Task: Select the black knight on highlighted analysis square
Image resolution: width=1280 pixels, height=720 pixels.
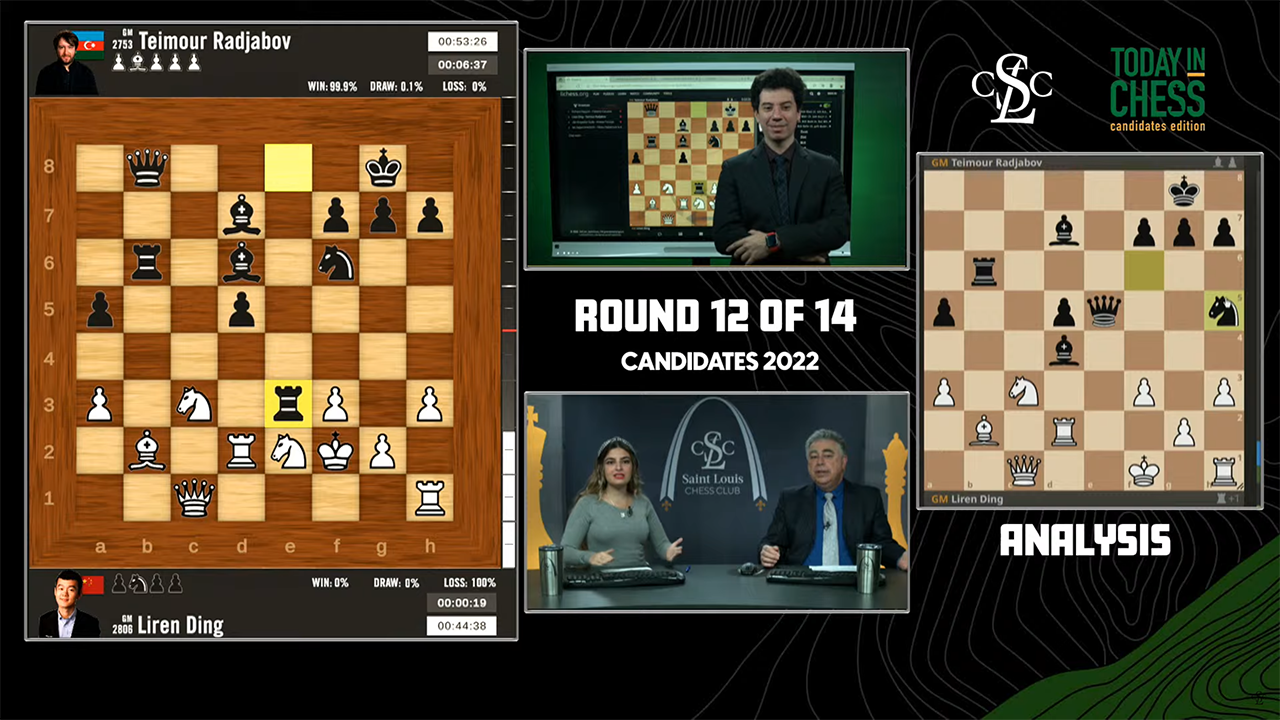Action: [1224, 311]
